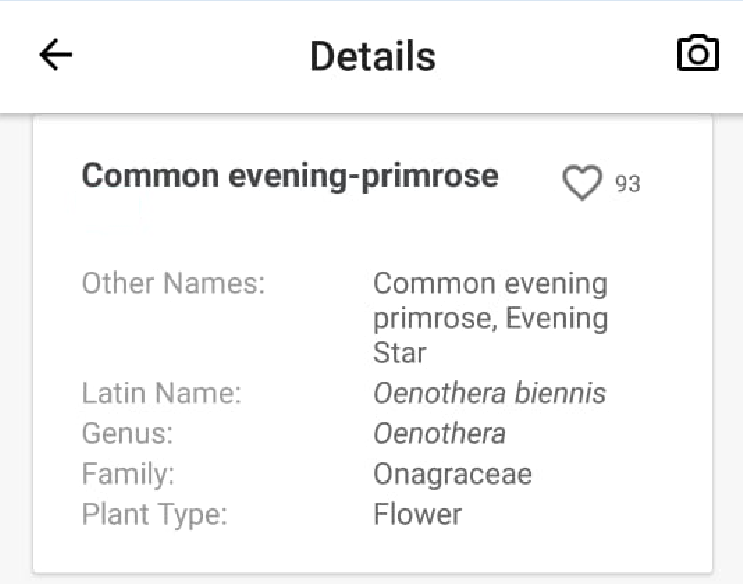Click the word Star under Other Names
The image size is (743, 584).
tap(399, 353)
